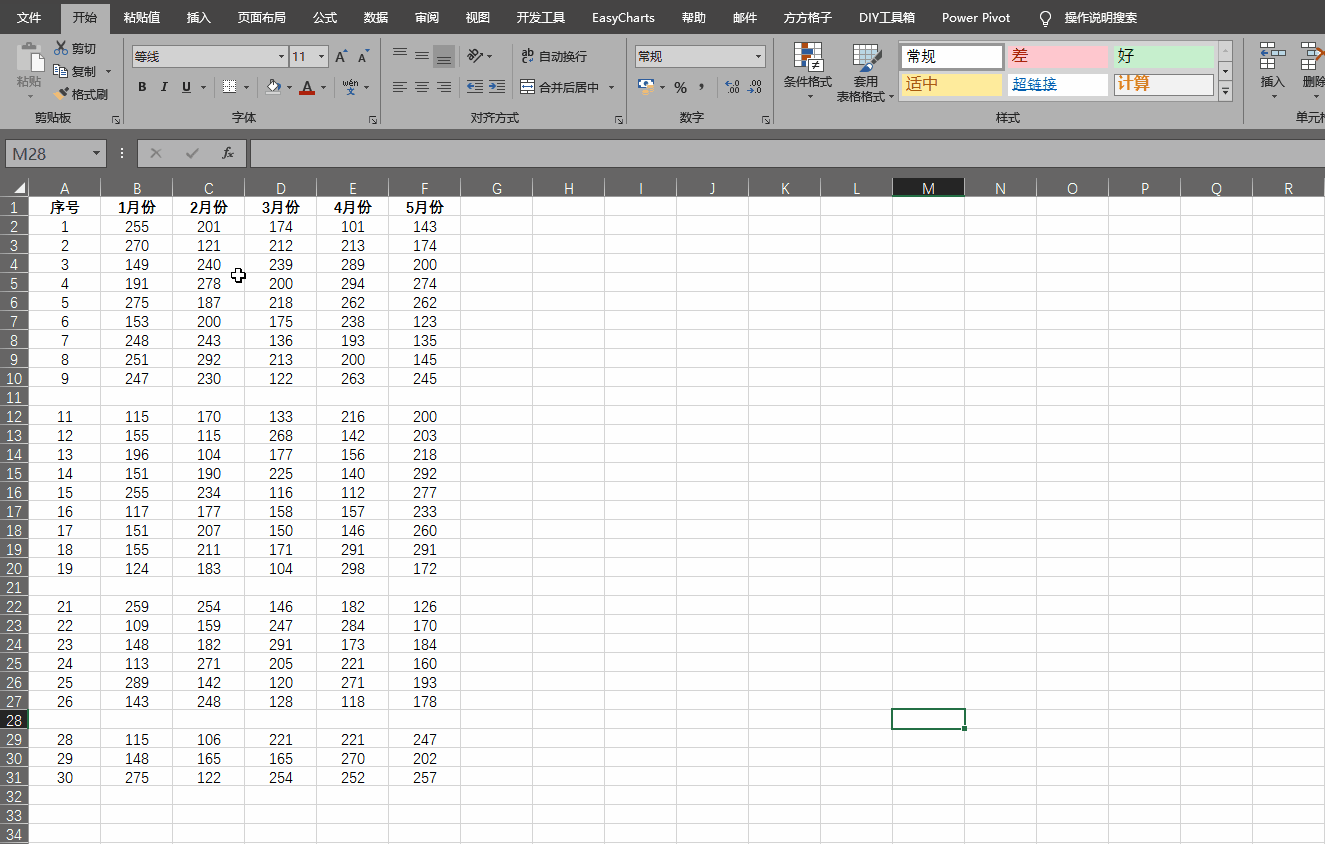Toggle align text right
Viewport: 1325px width, 844px height.
(444, 87)
